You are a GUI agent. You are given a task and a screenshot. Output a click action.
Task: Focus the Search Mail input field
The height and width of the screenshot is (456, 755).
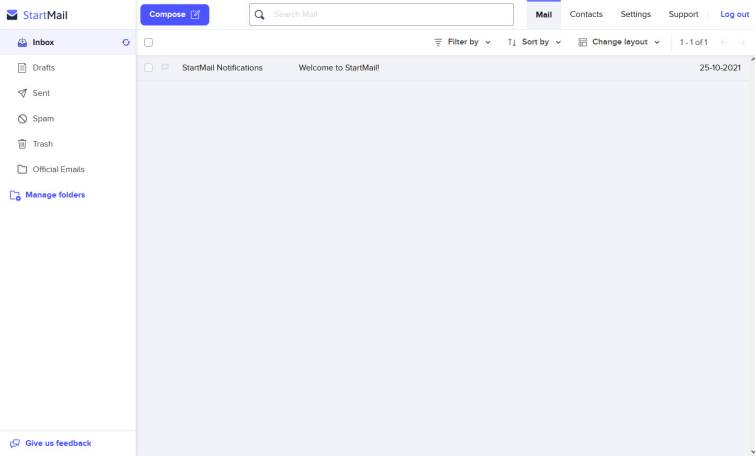(x=381, y=14)
